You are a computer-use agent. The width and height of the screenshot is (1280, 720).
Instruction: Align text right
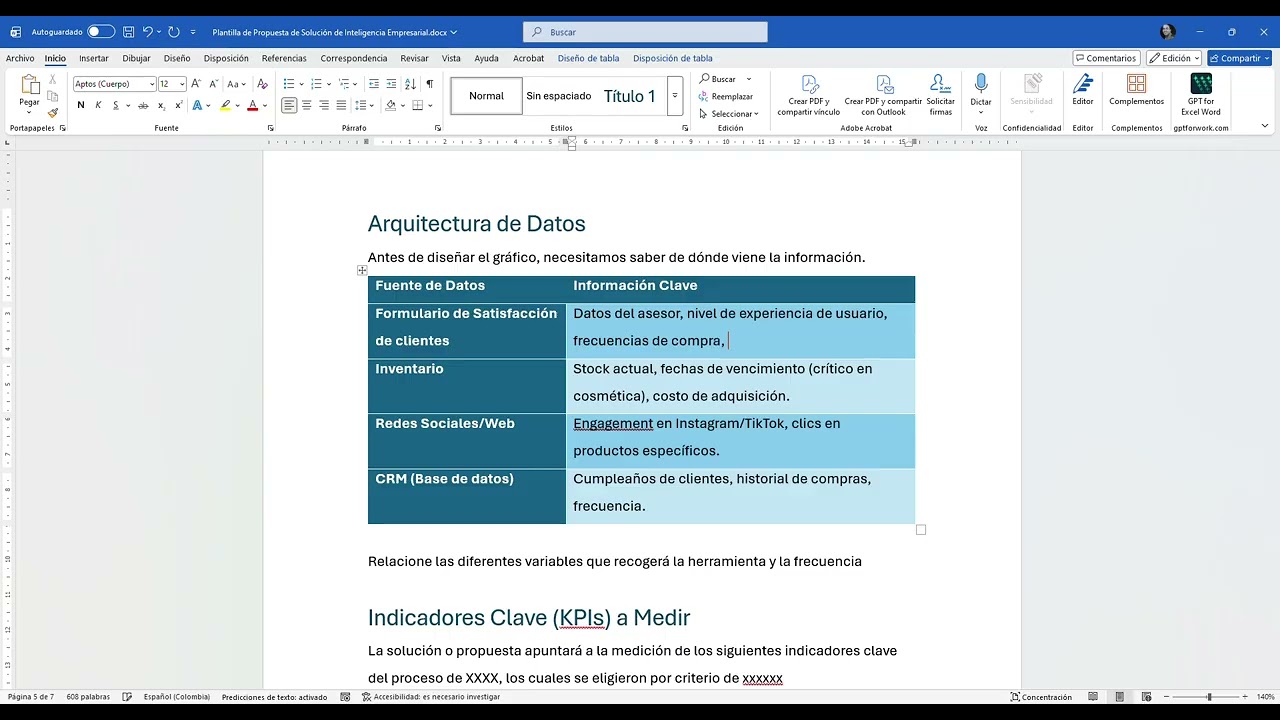tap(324, 106)
